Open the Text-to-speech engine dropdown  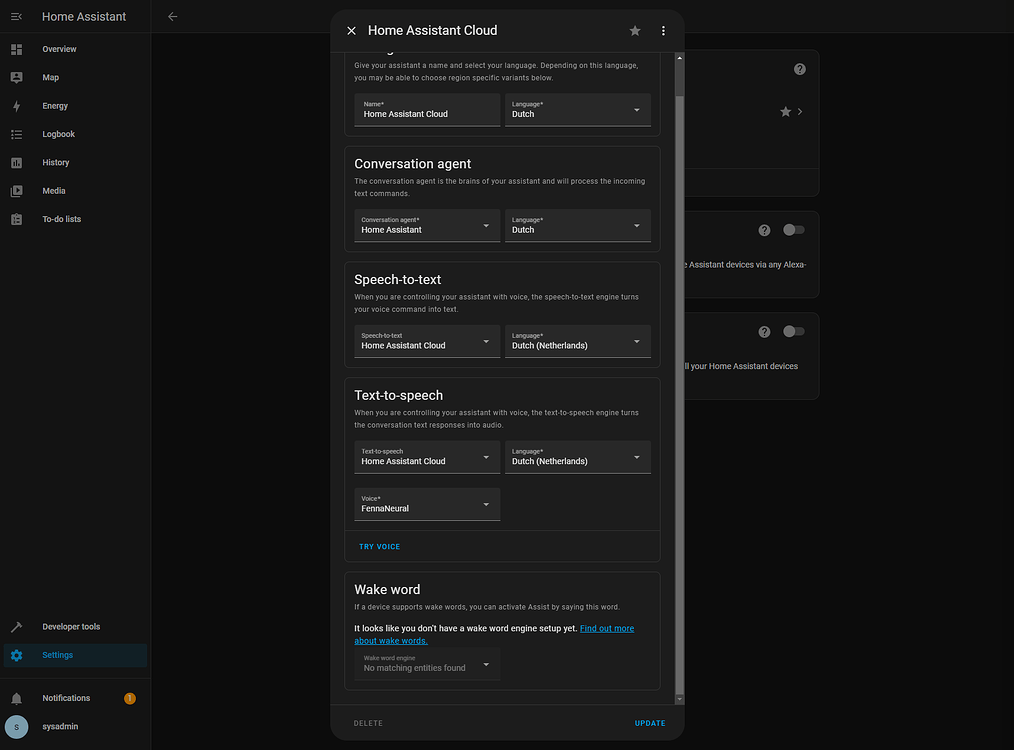[427, 457]
